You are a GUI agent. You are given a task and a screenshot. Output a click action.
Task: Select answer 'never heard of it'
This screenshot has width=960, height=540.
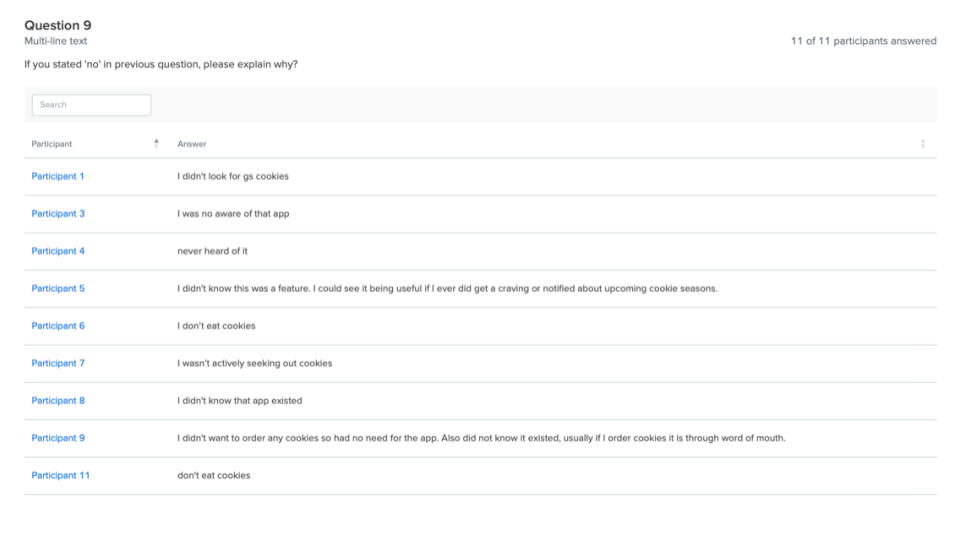(x=212, y=251)
